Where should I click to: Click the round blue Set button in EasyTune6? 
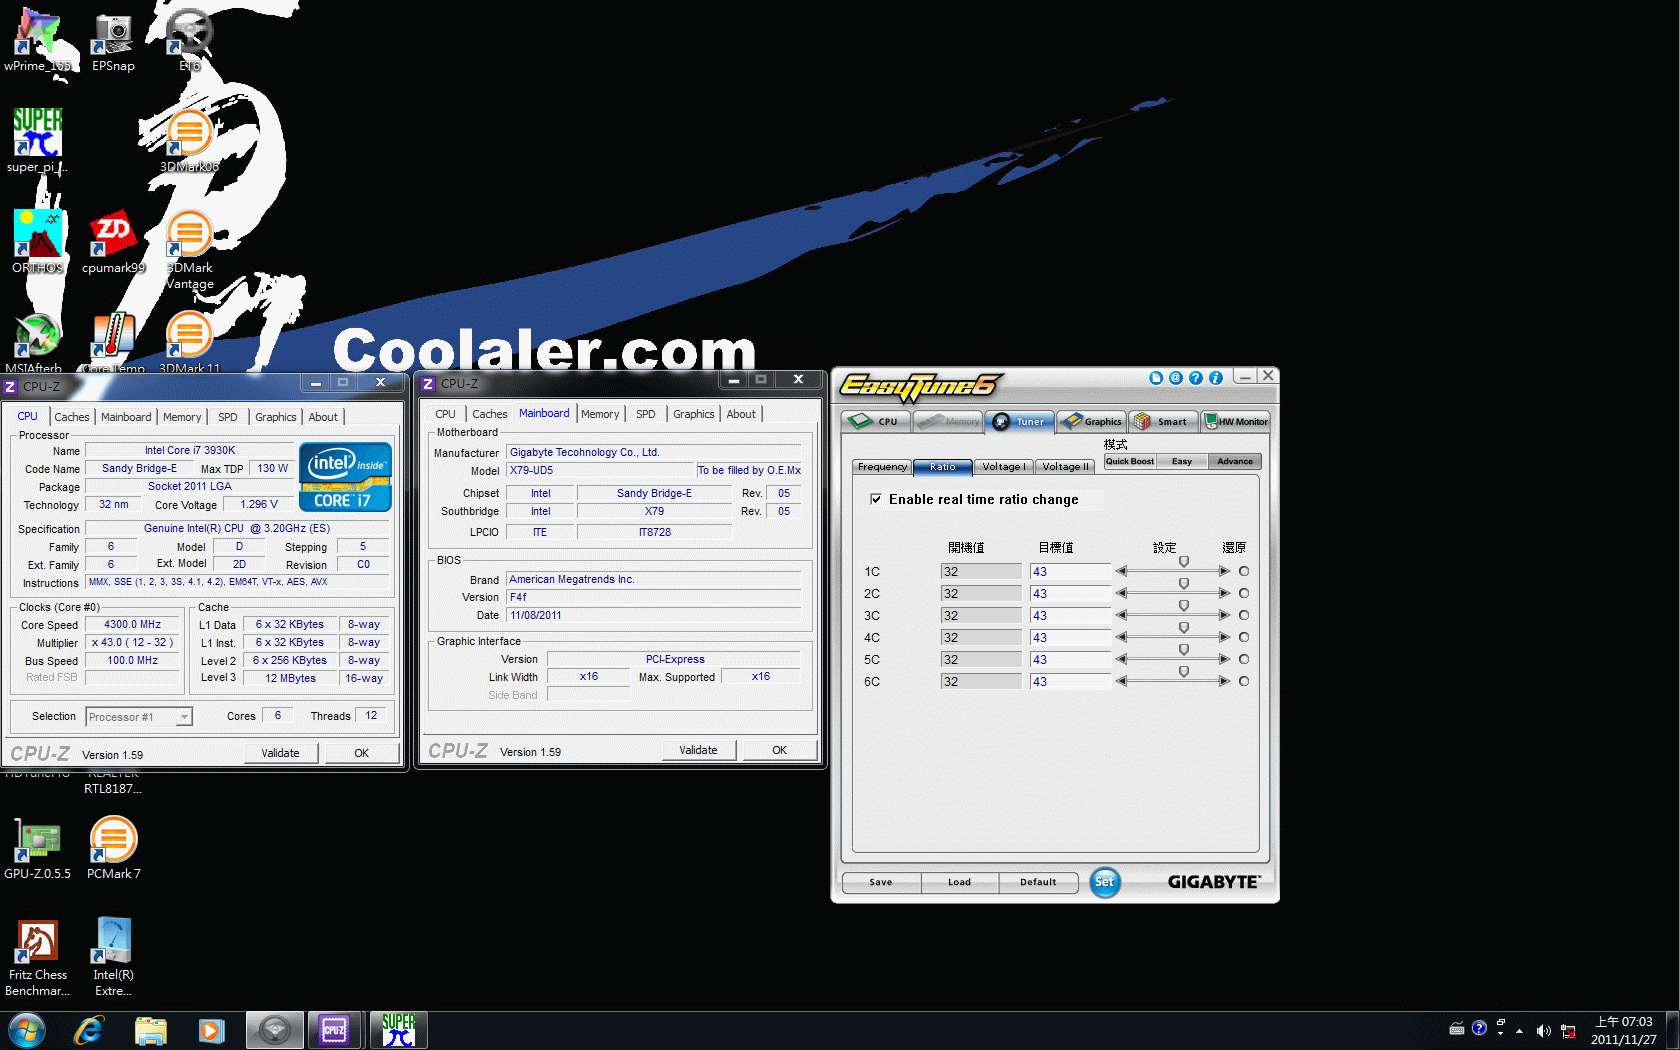(1105, 882)
